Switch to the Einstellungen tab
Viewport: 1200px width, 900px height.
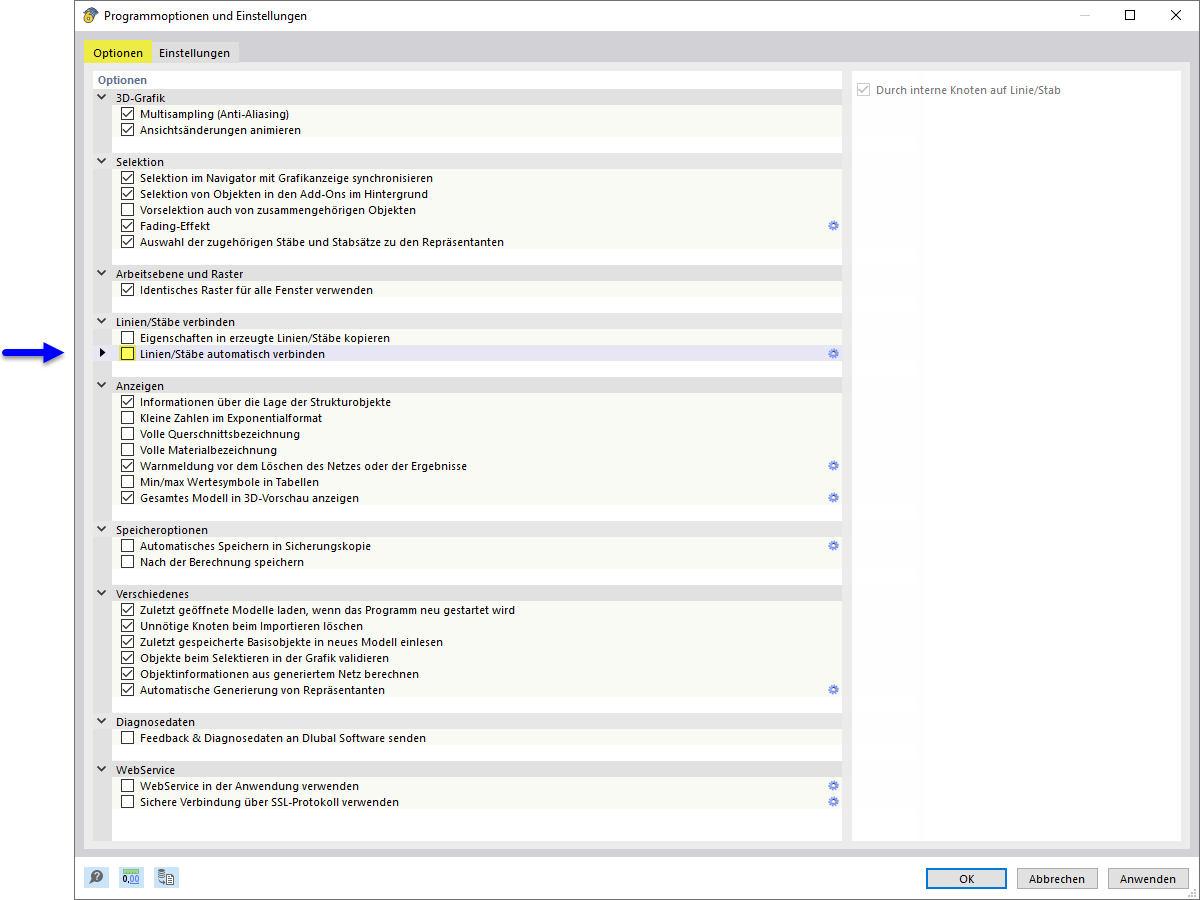pyautogui.click(x=194, y=52)
